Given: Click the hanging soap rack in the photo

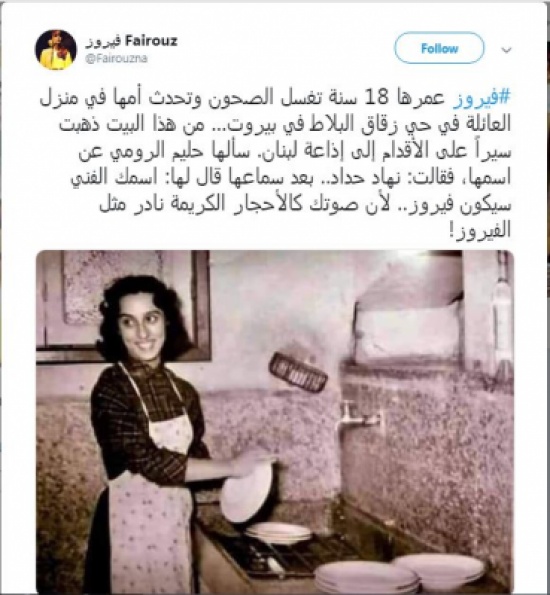Looking at the screenshot, I should (298, 373).
